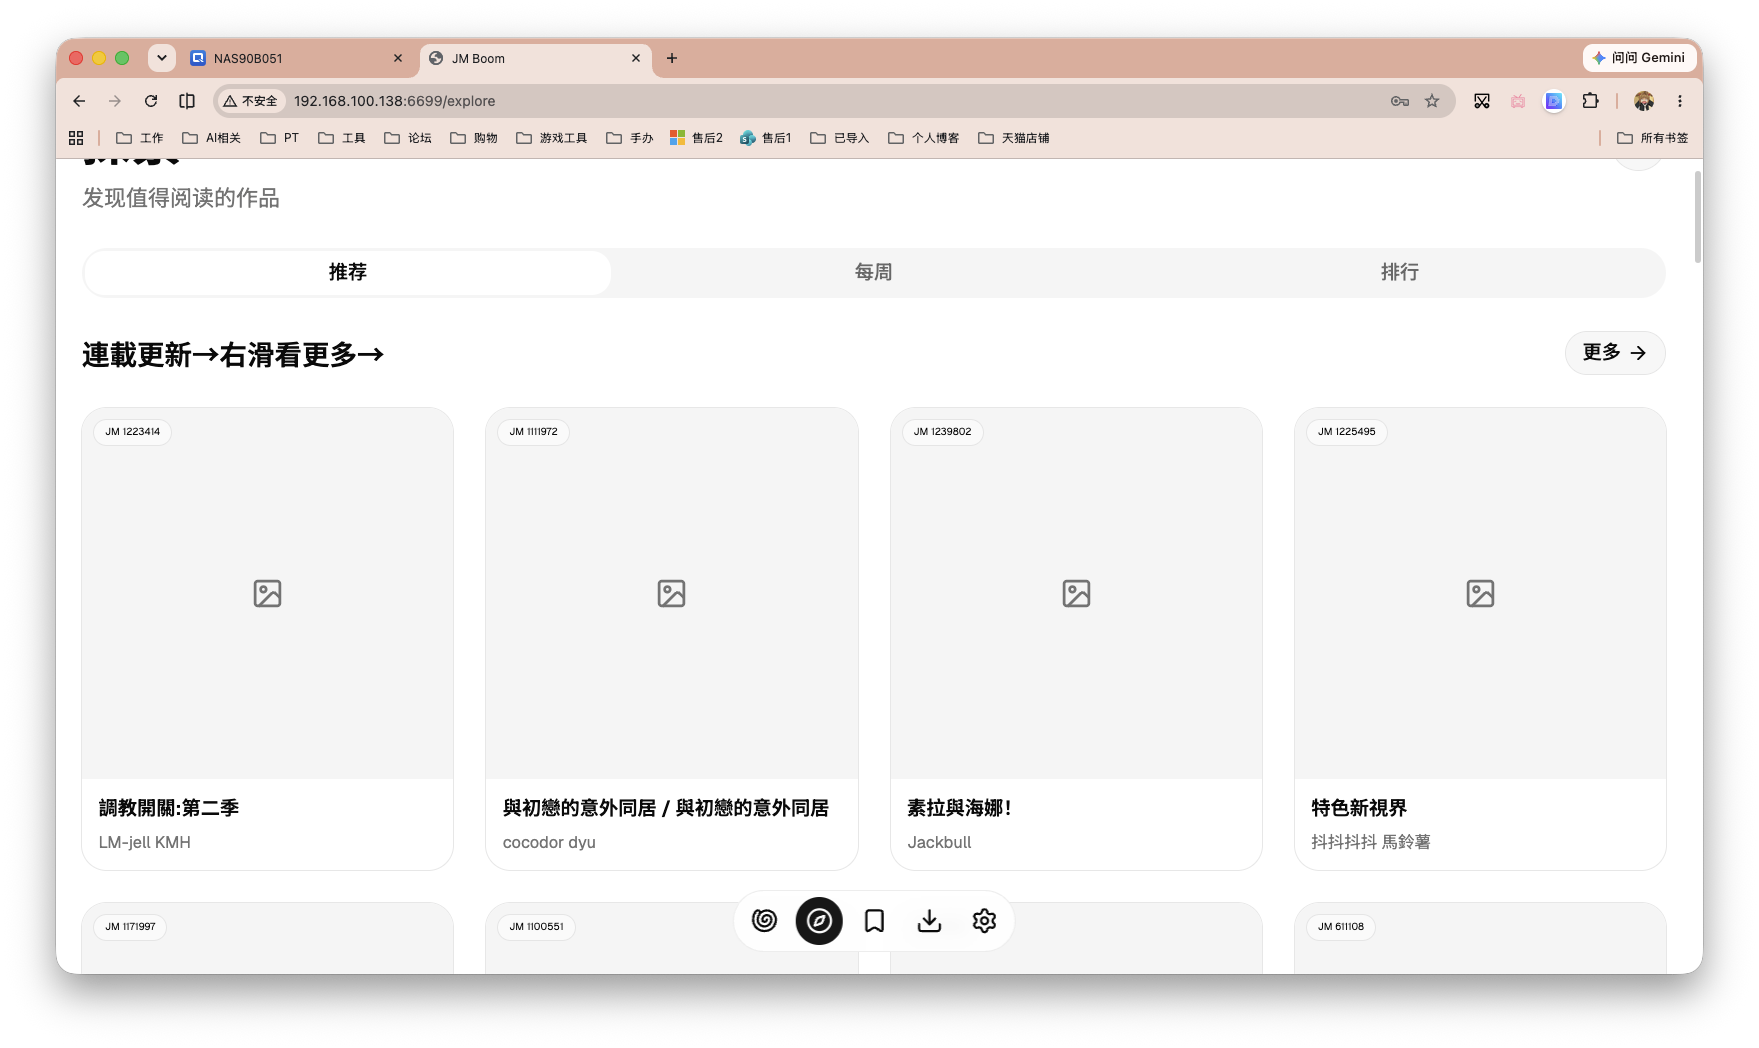Bookmark this page with the star icon

point(1432,101)
